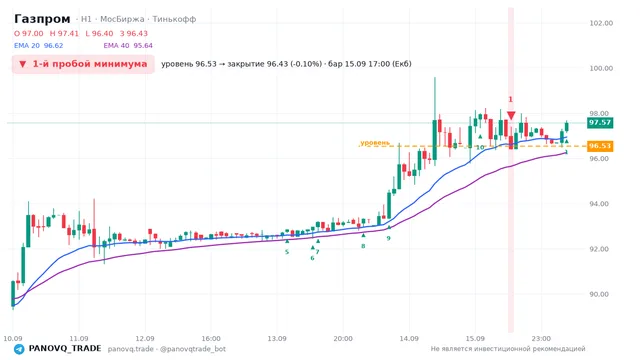Click the 15.09 date label on the time axis
The width and height of the screenshot is (640, 360).
coord(475,338)
